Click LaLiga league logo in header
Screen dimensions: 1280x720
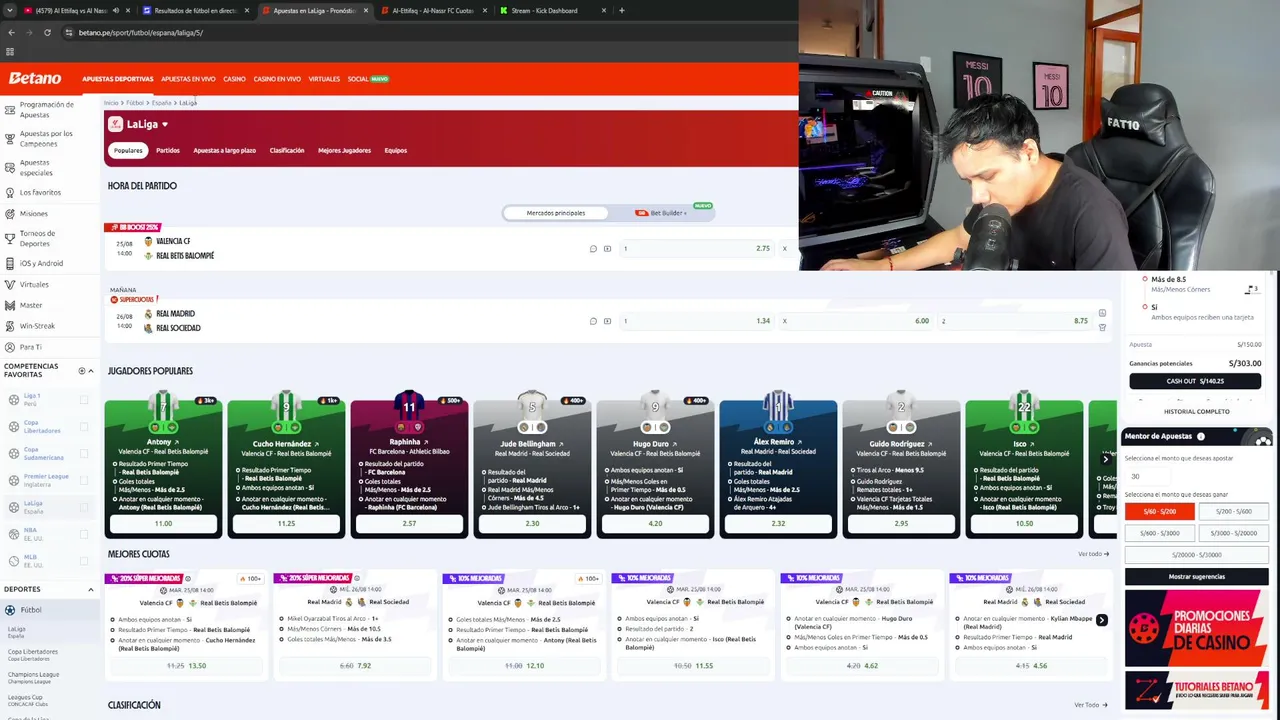pyautogui.click(x=116, y=124)
